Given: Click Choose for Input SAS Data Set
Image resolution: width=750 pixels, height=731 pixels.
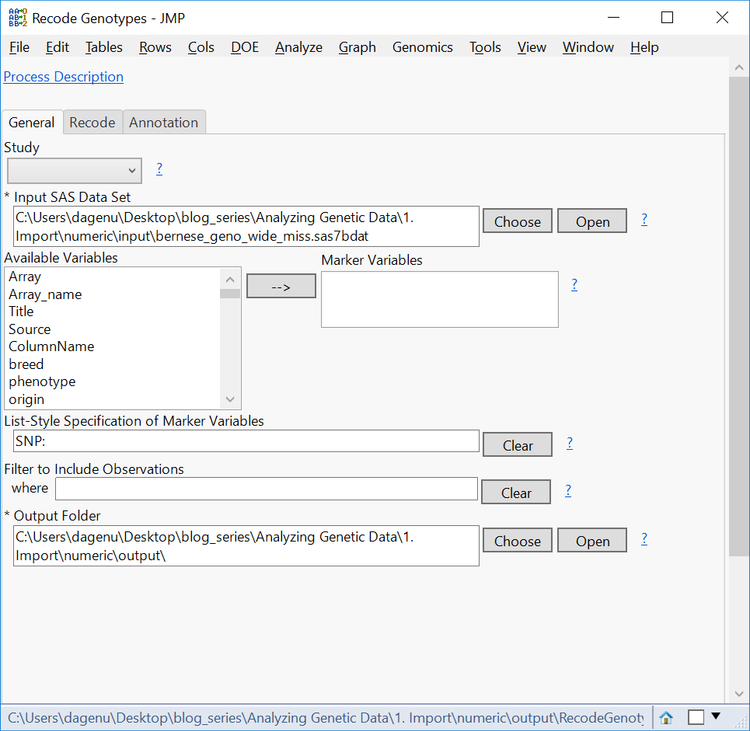Looking at the screenshot, I should tap(517, 222).
